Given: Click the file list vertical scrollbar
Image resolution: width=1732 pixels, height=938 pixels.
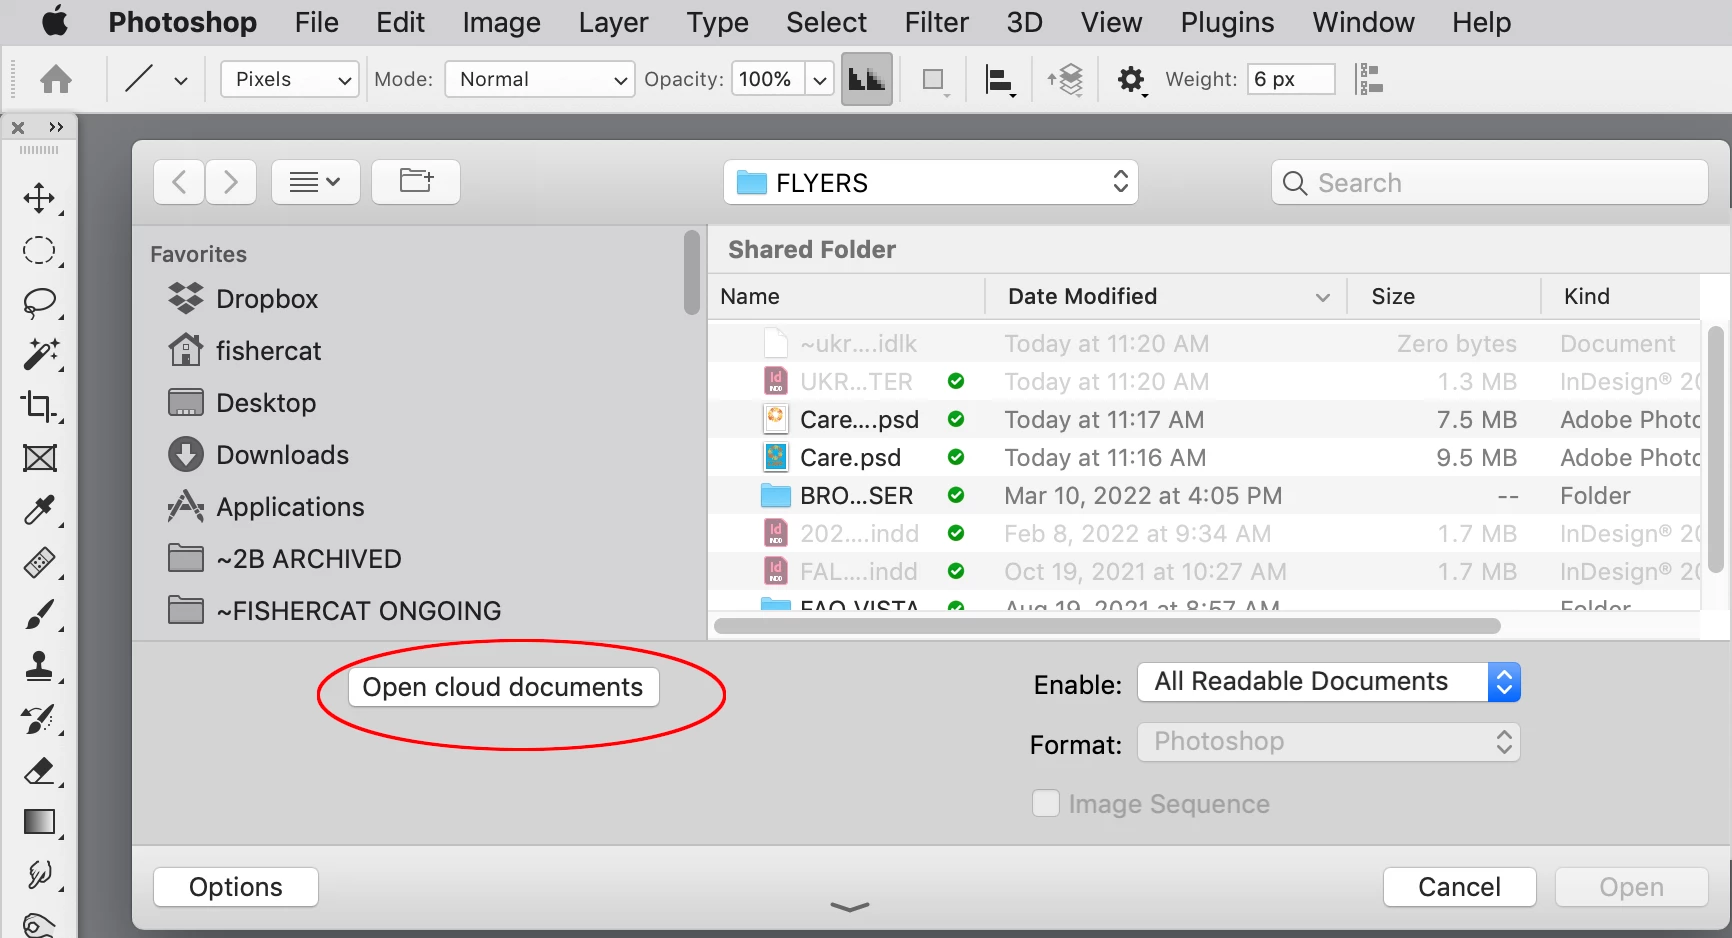Looking at the screenshot, I should click(1716, 449).
